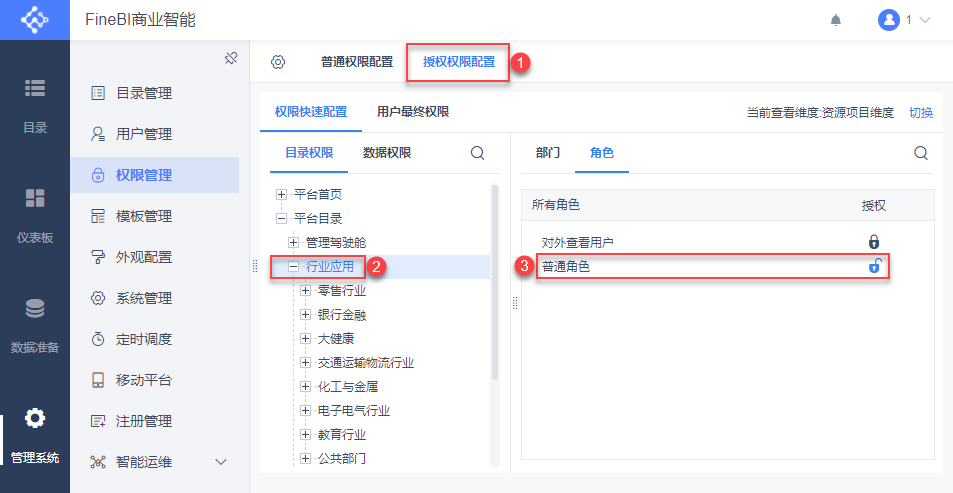
Task: Toggle the lock for 对外查看用户 role
Action: click(x=874, y=242)
